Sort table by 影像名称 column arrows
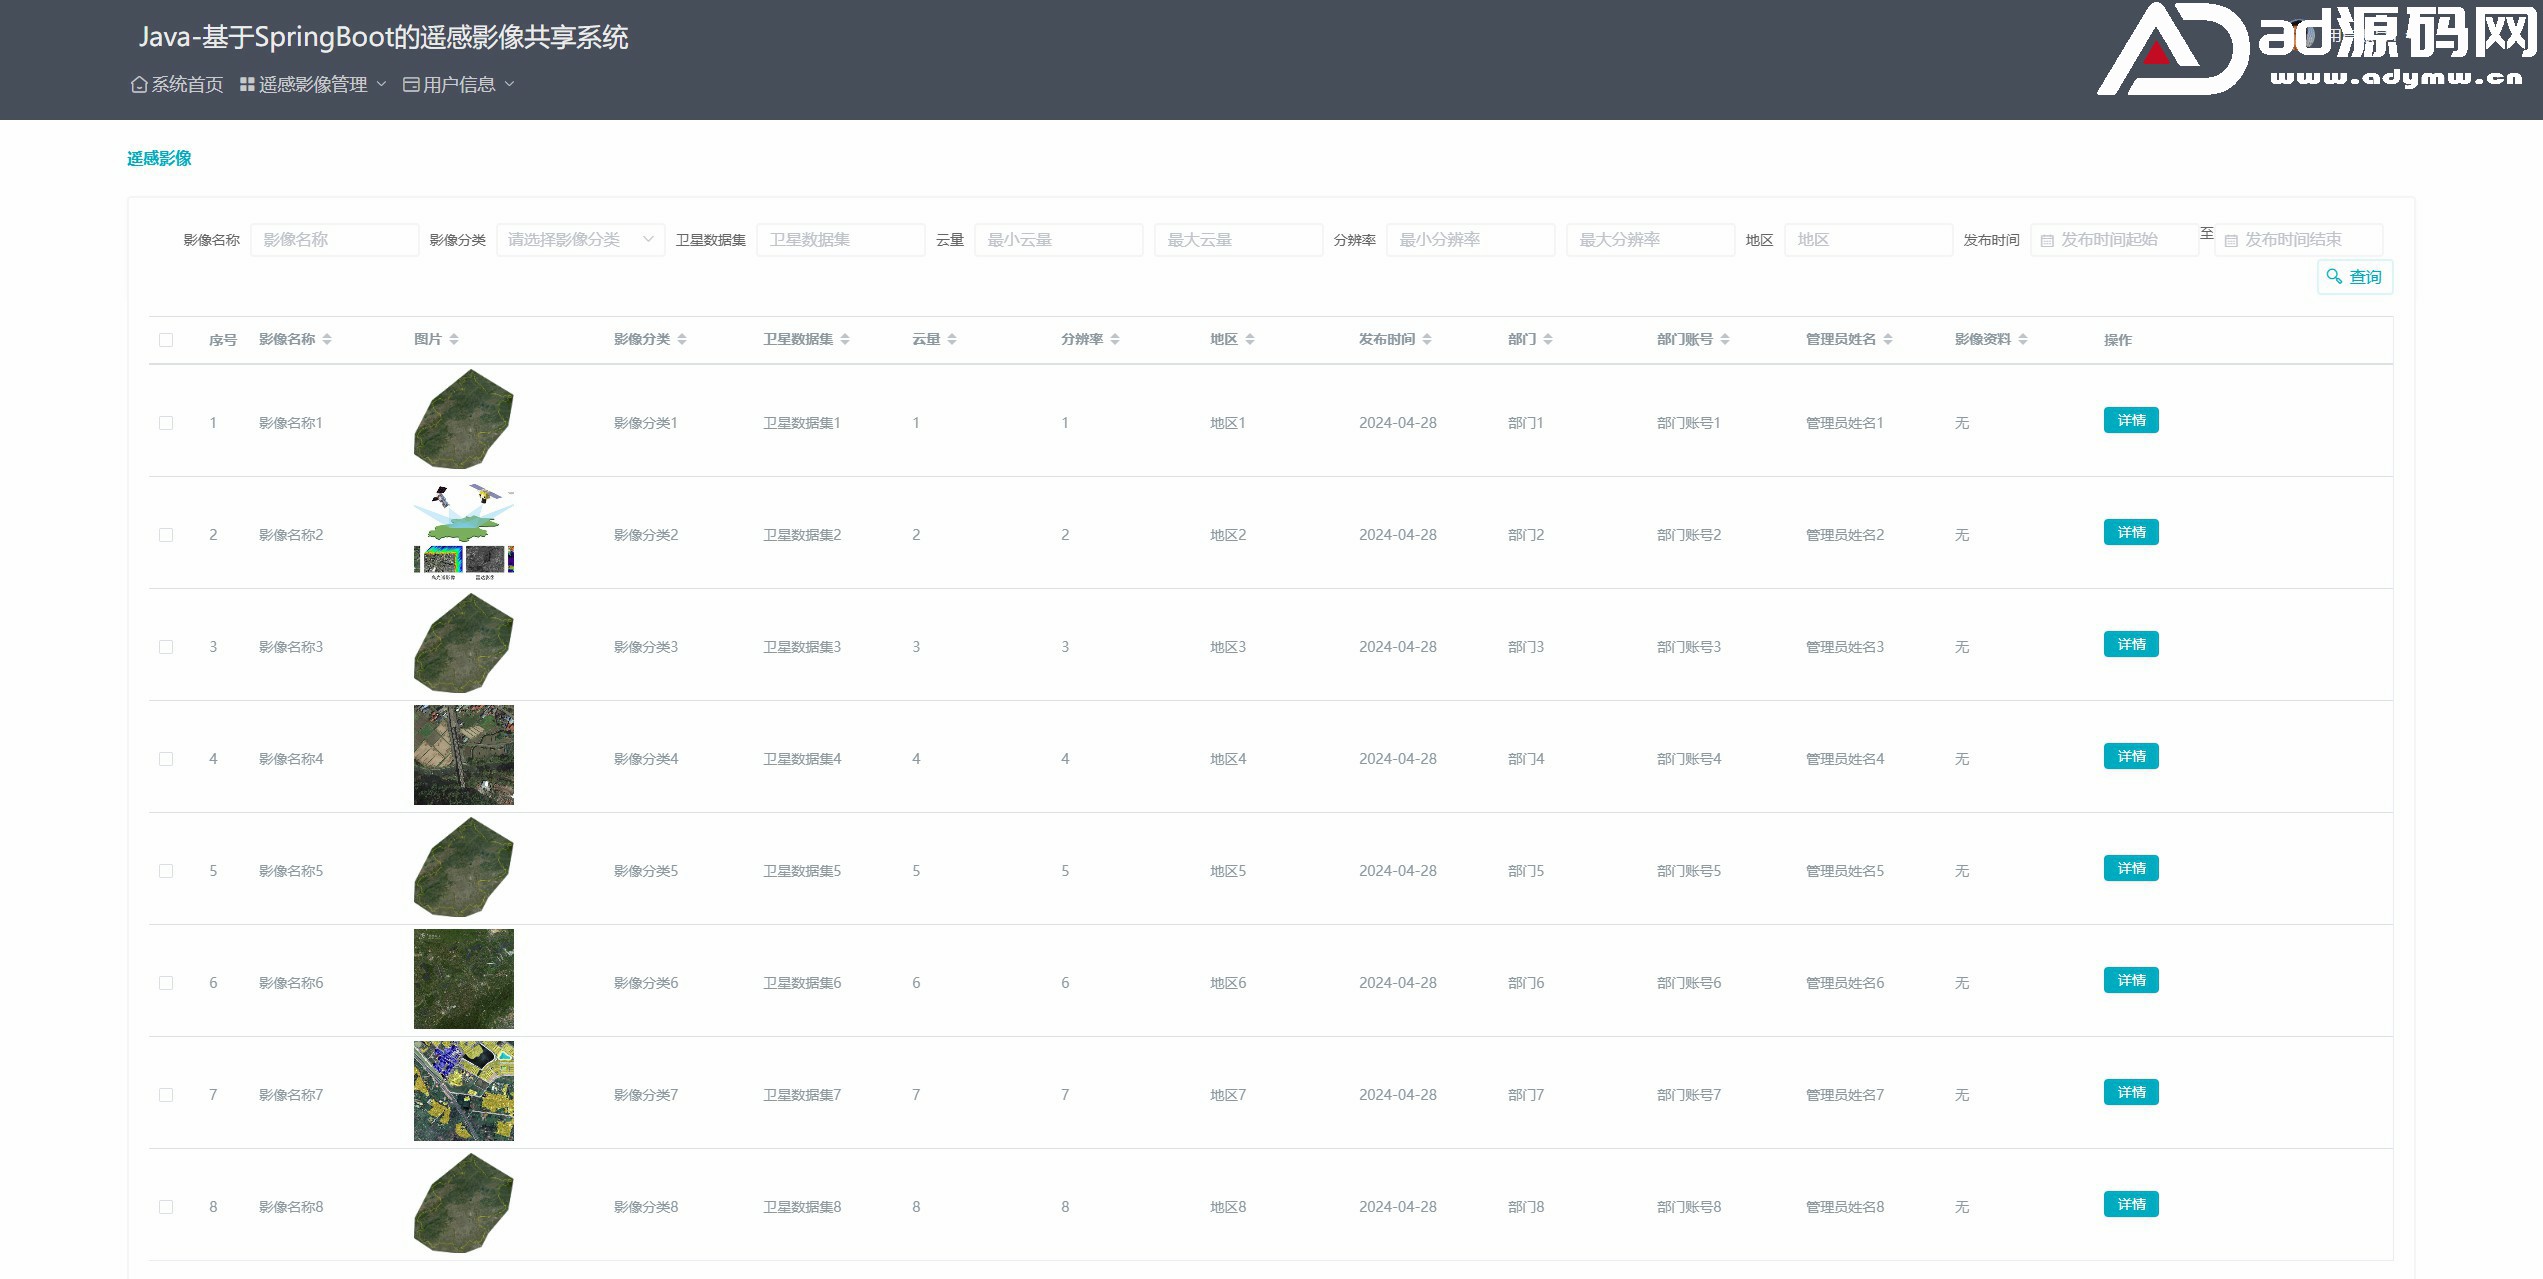Screen dimensions: 2543x1279 (327, 340)
